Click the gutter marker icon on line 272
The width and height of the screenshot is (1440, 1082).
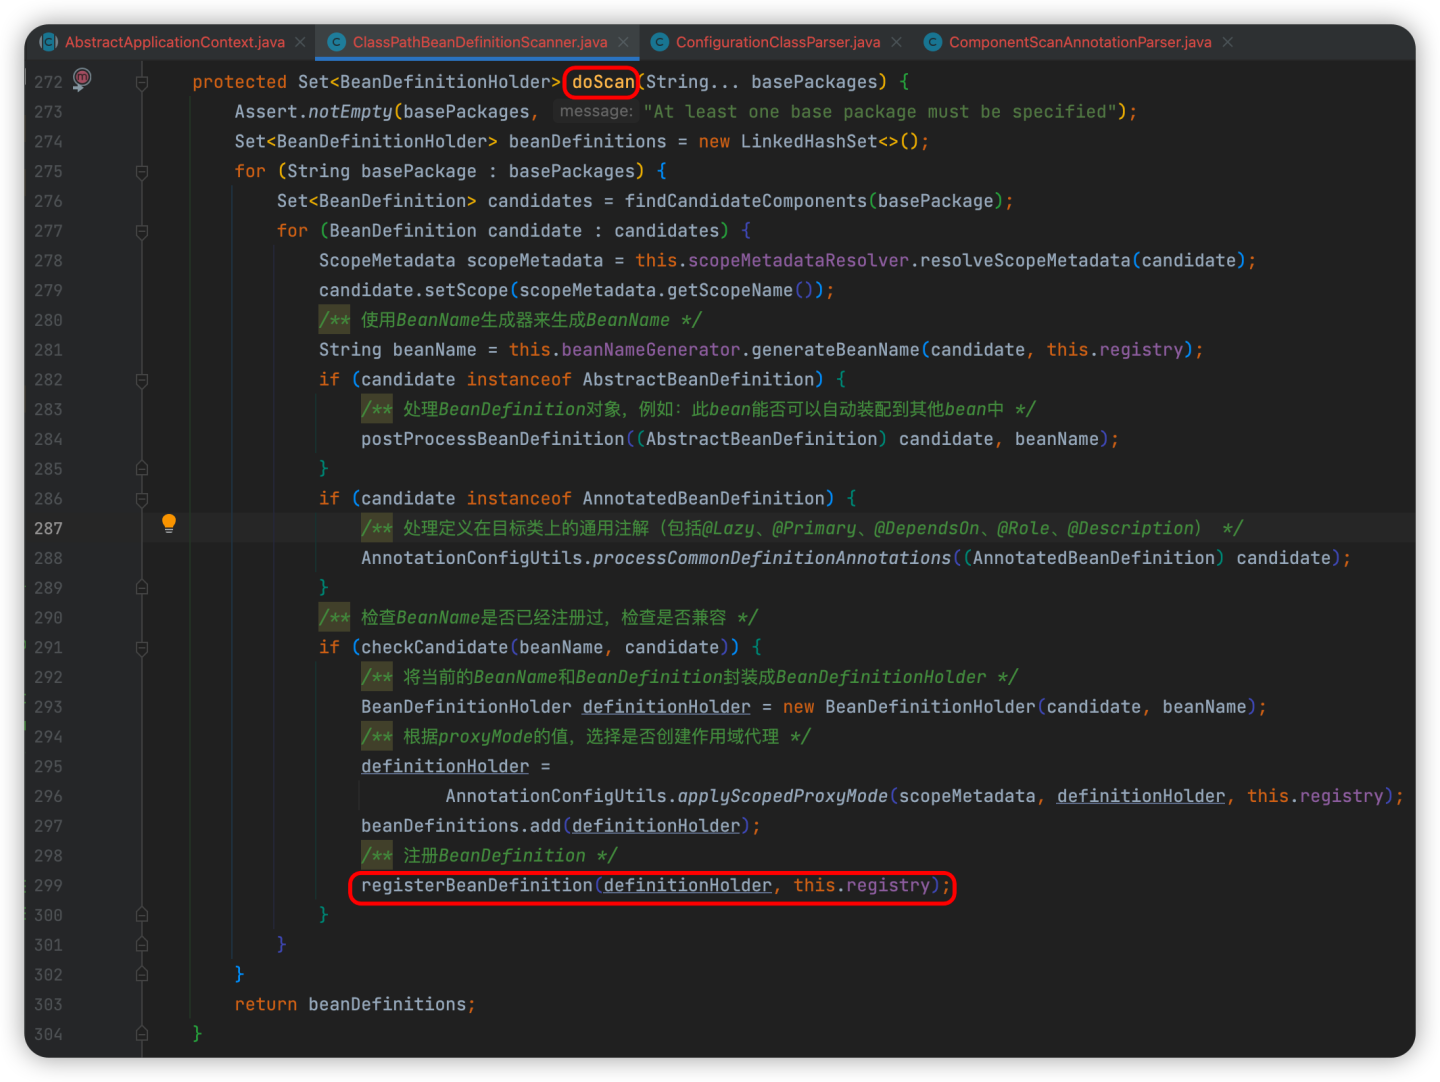click(x=82, y=78)
